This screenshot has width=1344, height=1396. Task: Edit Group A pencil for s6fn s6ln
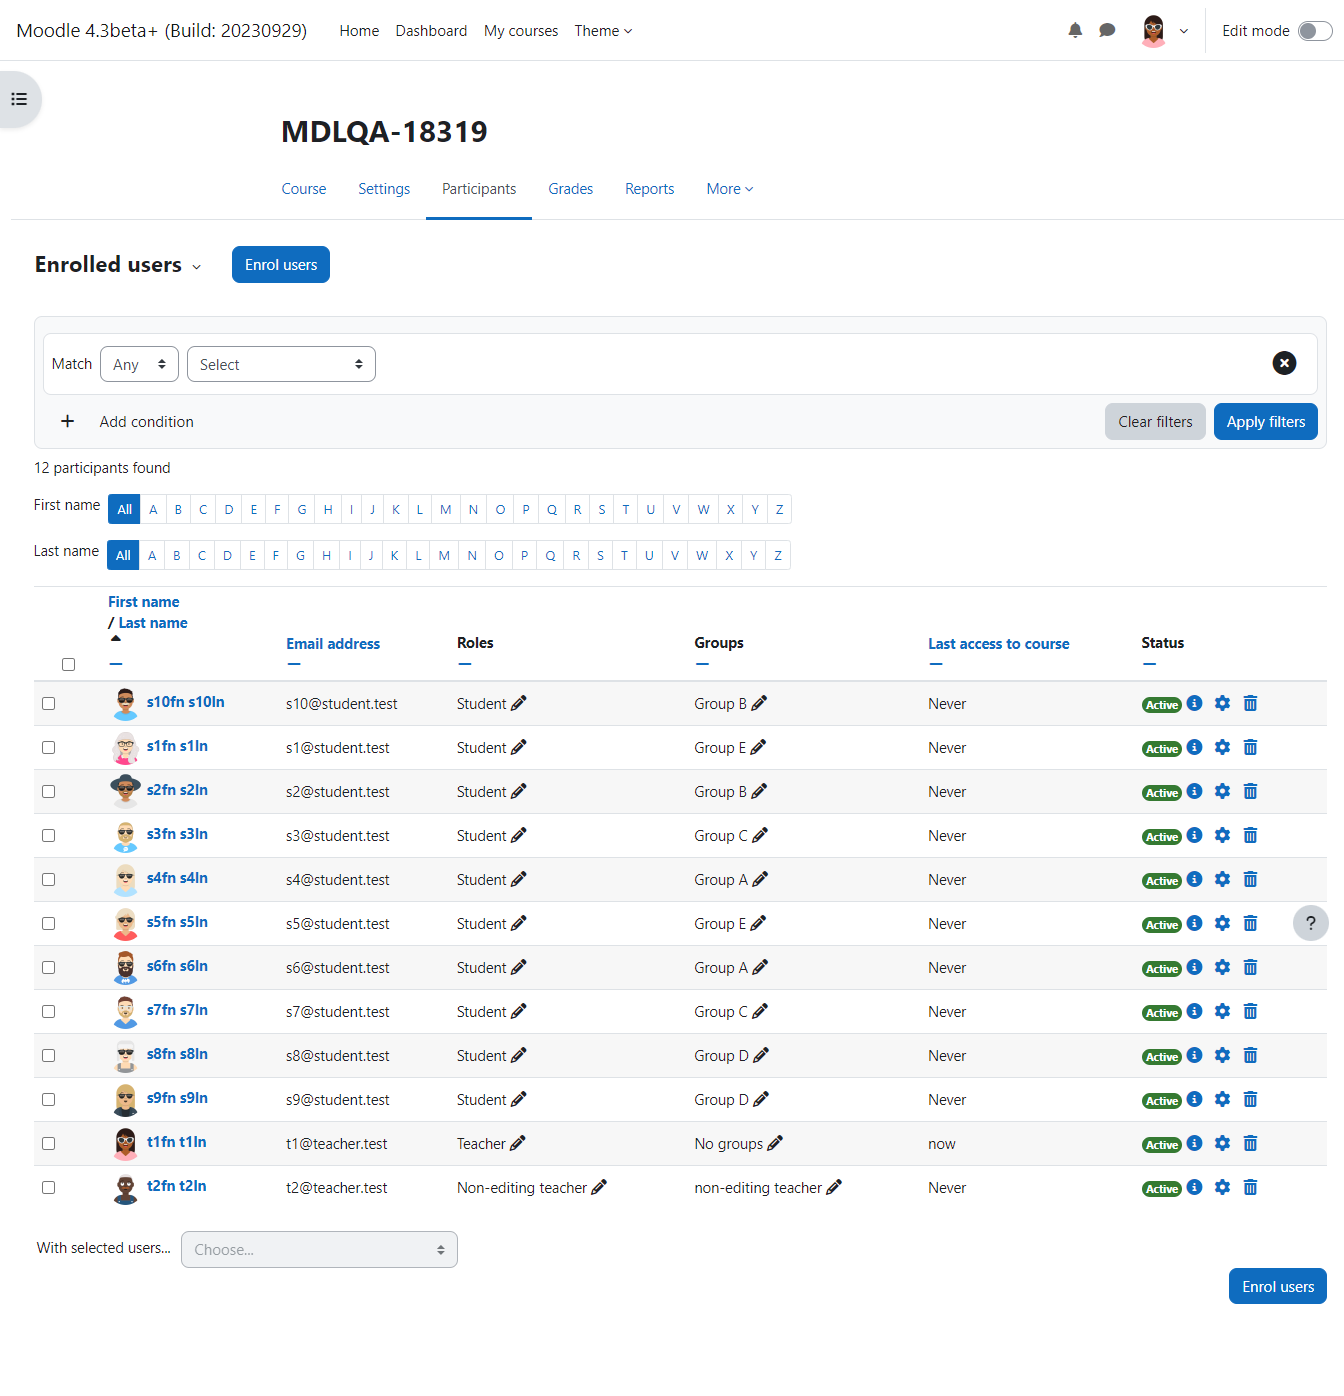760,967
